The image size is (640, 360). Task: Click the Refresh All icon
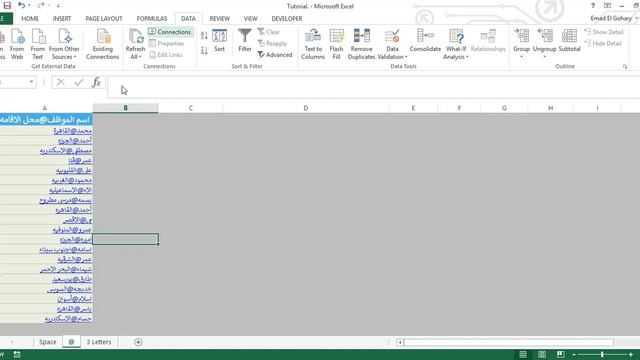[135, 36]
